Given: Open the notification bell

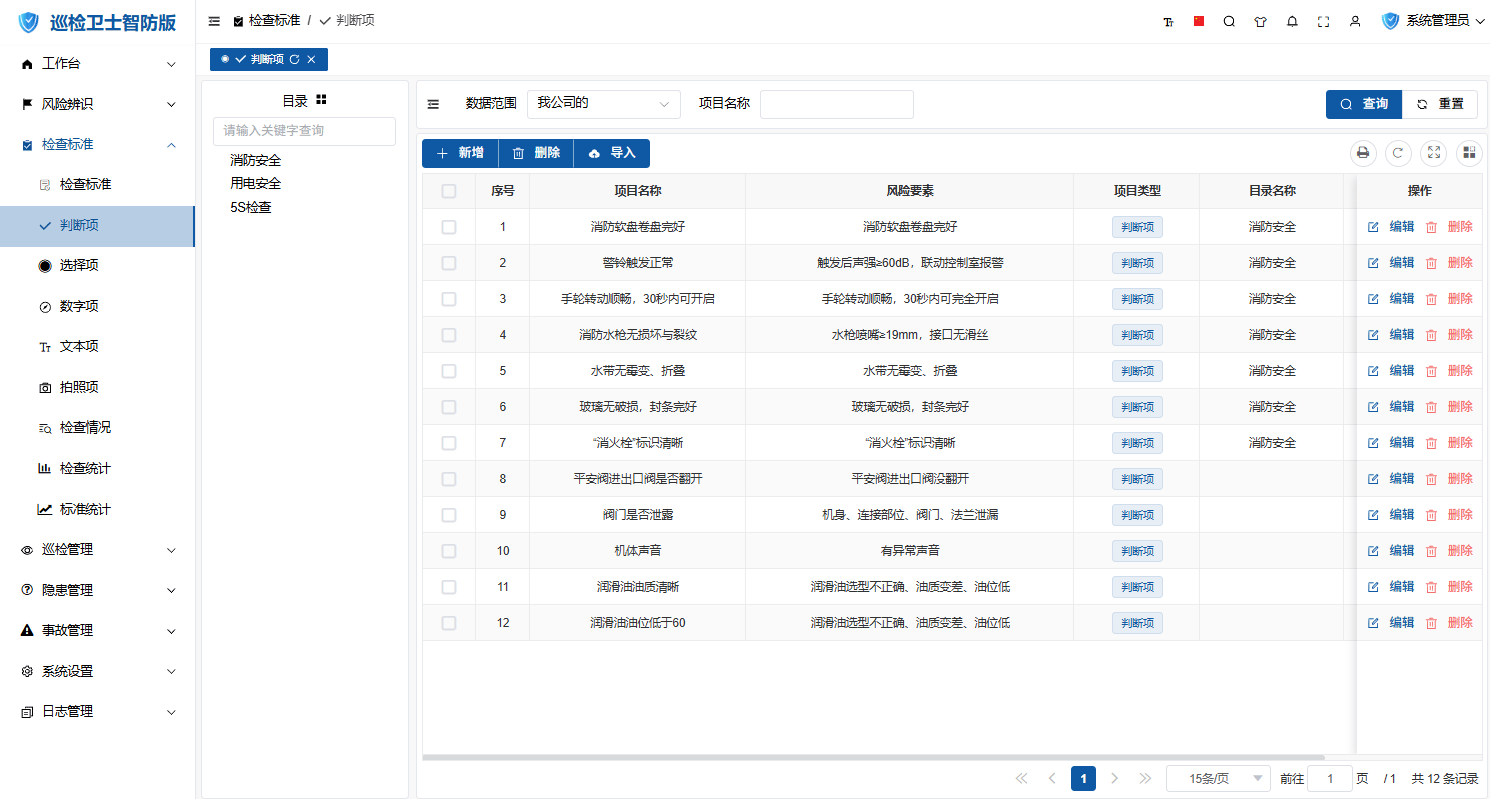Looking at the screenshot, I should click(1292, 21).
